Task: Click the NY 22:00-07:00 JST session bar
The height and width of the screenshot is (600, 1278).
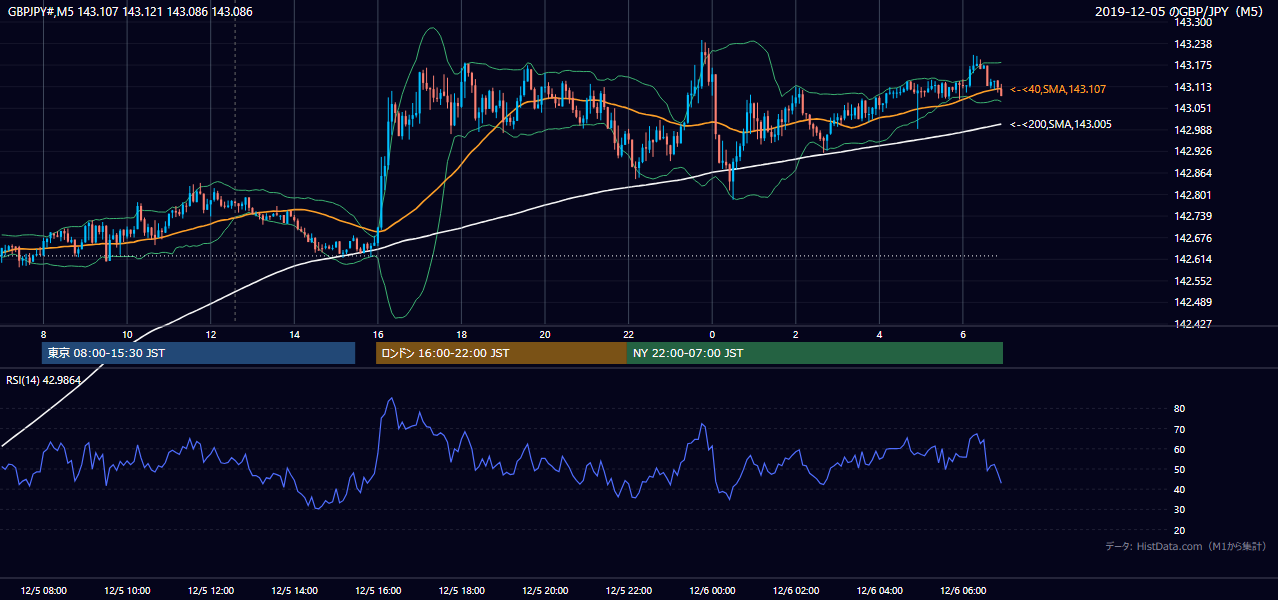Action: coord(815,353)
